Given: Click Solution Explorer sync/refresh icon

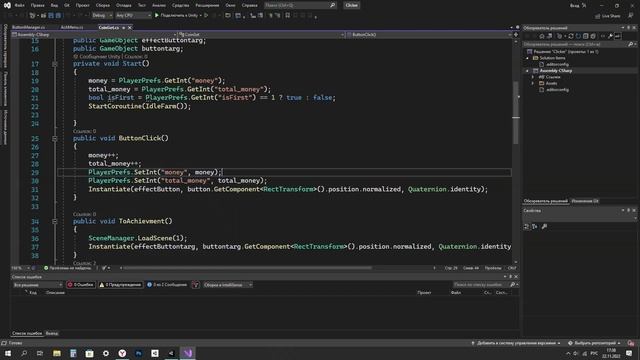Looking at the screenshot, I should (571, 36).
